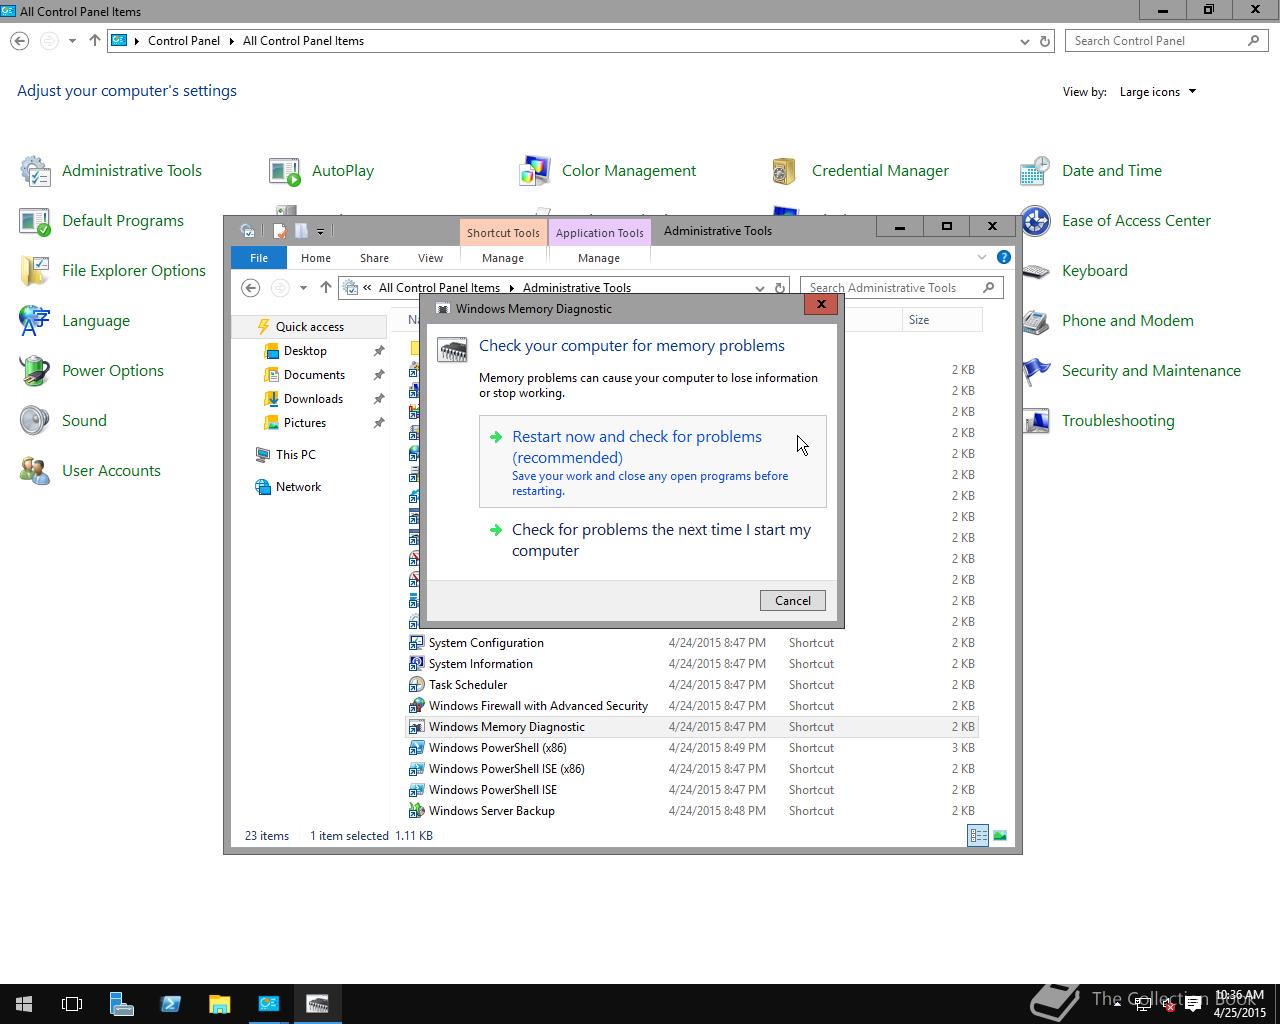Click the Search Administrative Tools field
The image size is (1280, 1024).
click(x=902, y=288)
